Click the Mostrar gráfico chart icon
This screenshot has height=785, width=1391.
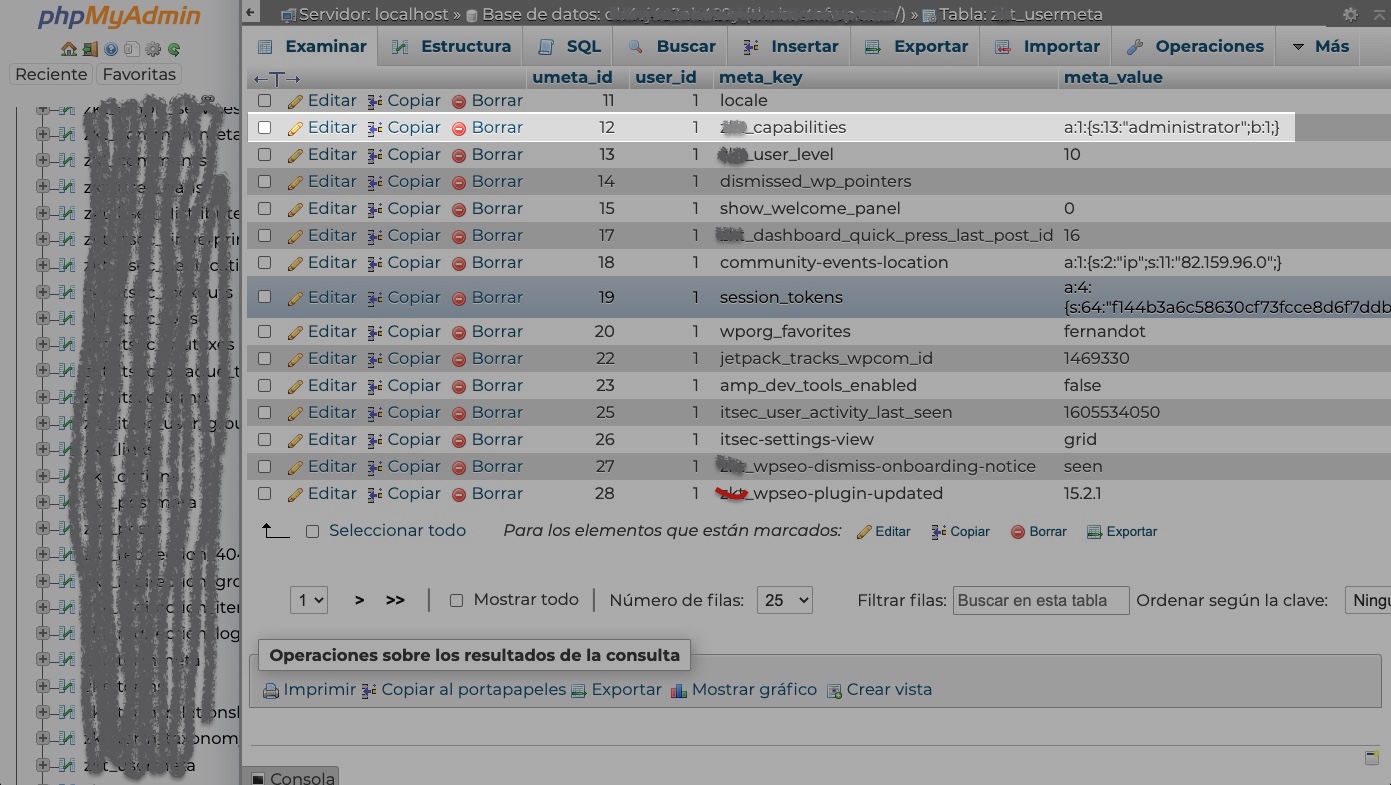pyautogui.click(x=679, y=690)
